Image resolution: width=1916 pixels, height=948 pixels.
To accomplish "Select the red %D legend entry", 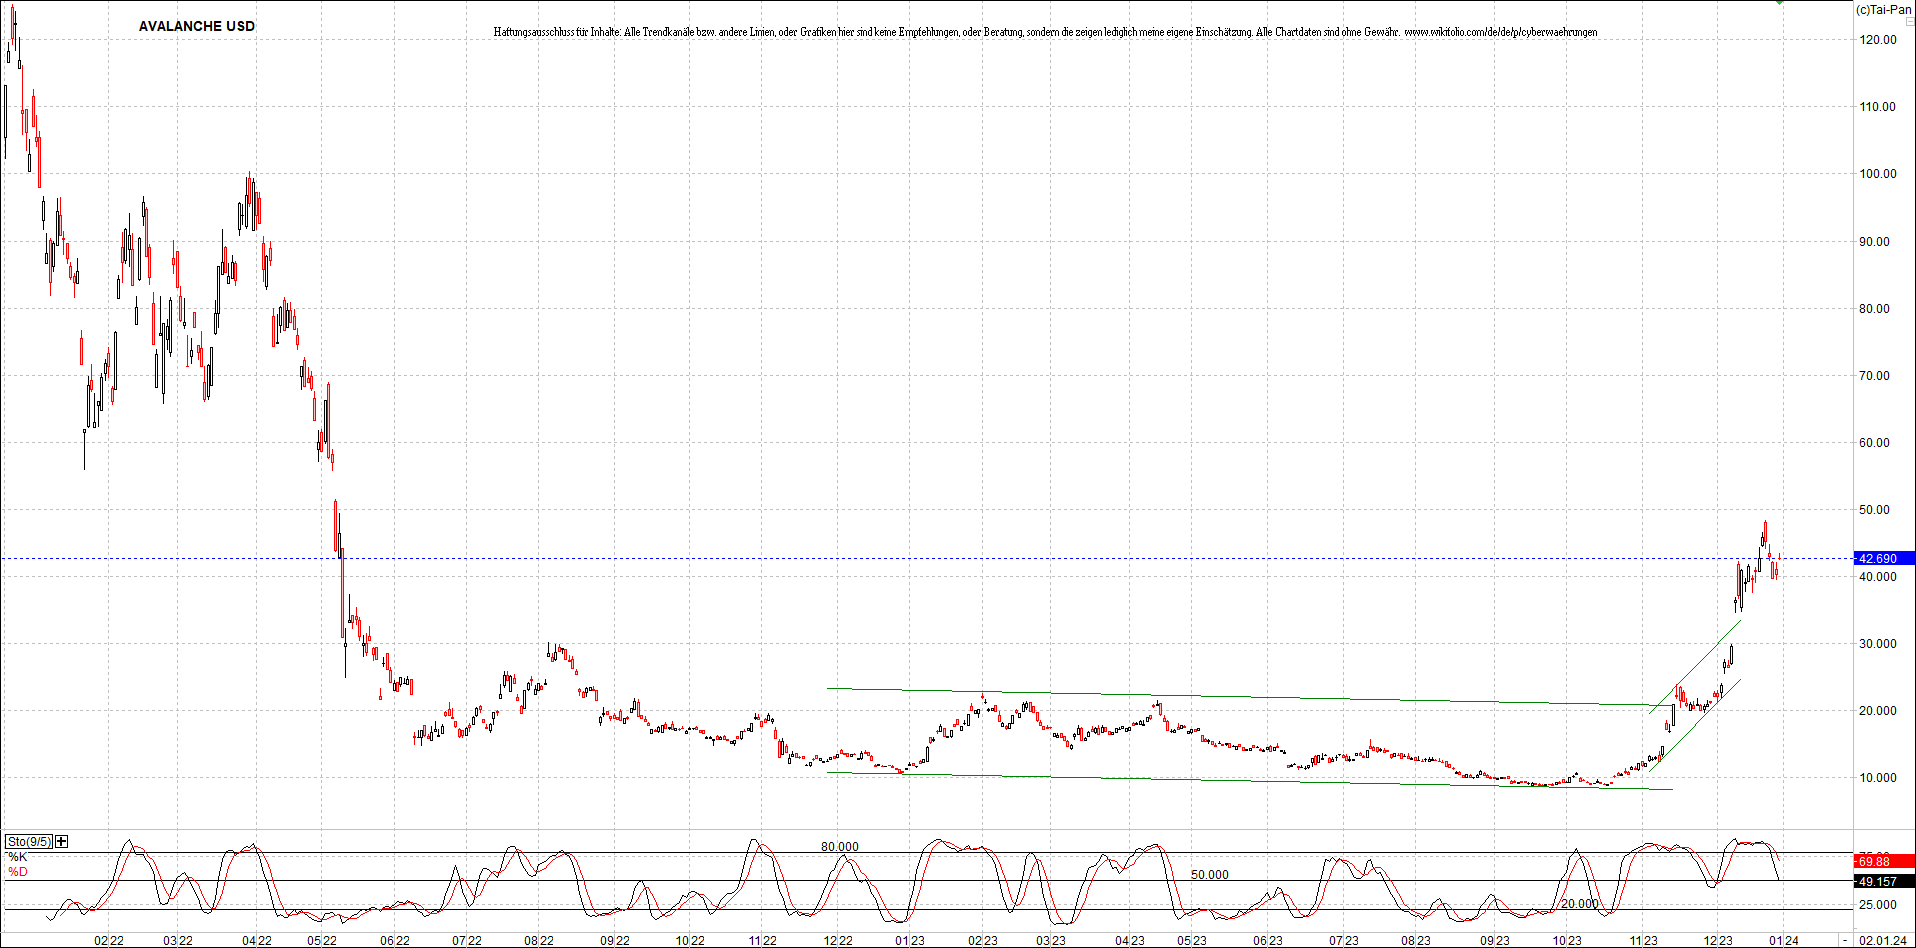I will coord(17,872).
